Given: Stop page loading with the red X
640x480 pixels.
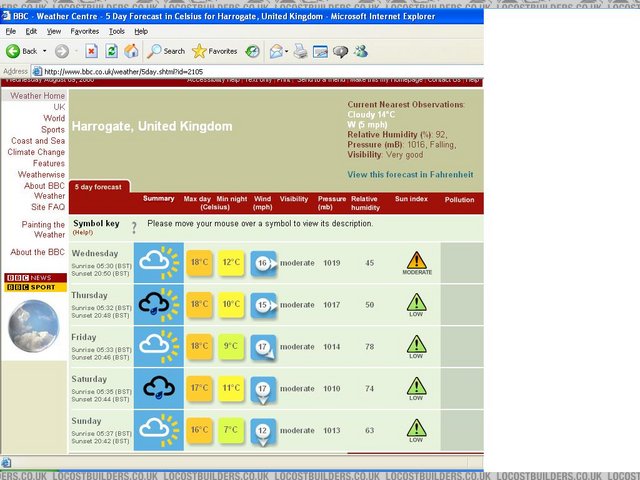Looking at the screenshot, I should 91,51.
